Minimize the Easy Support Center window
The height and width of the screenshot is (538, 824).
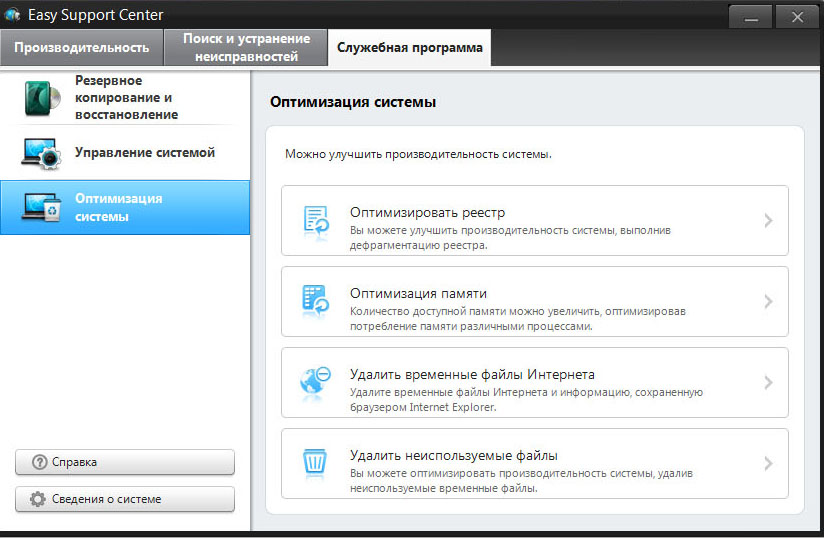click(750, 17)
